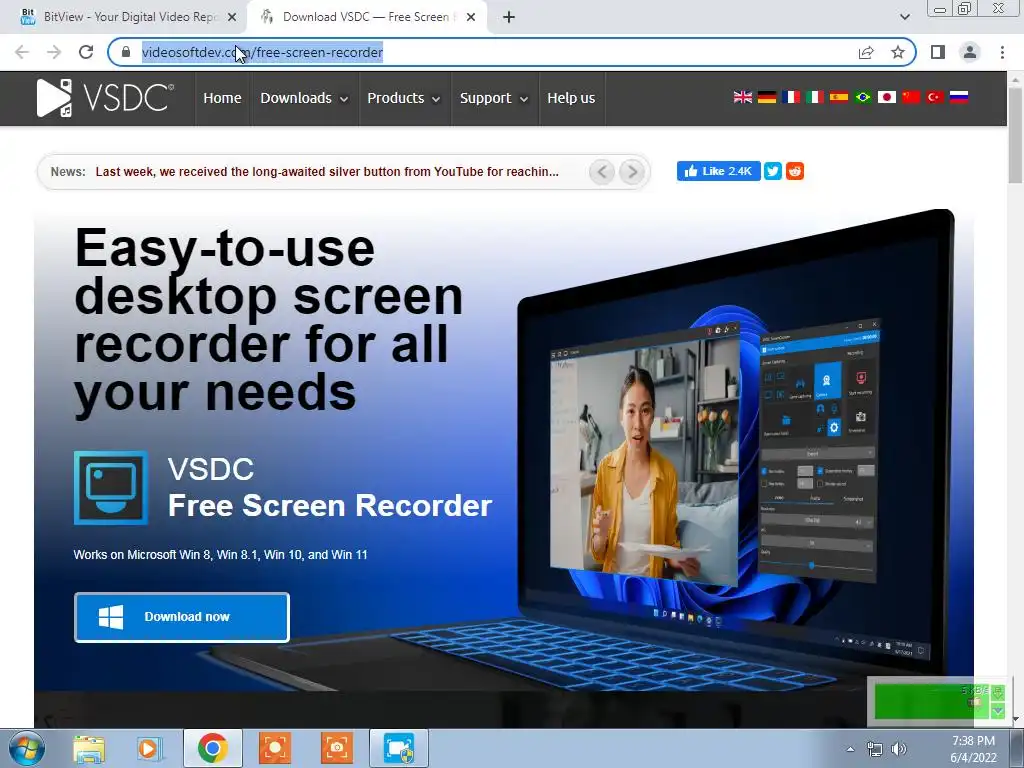1024x768 pixels.
Task: Expand Chrome tab search chevron
Action: (x=904, y=17)
